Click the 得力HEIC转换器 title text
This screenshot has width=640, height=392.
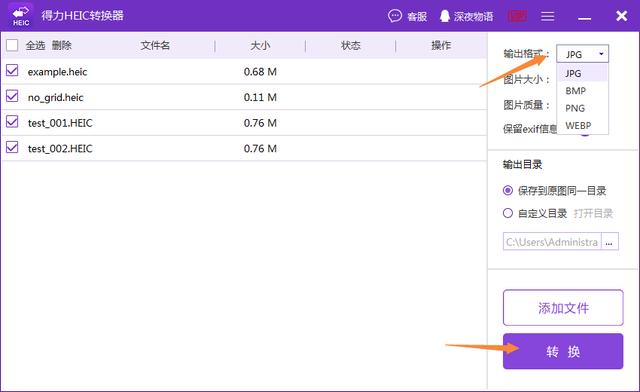click(x=82, y=16)
